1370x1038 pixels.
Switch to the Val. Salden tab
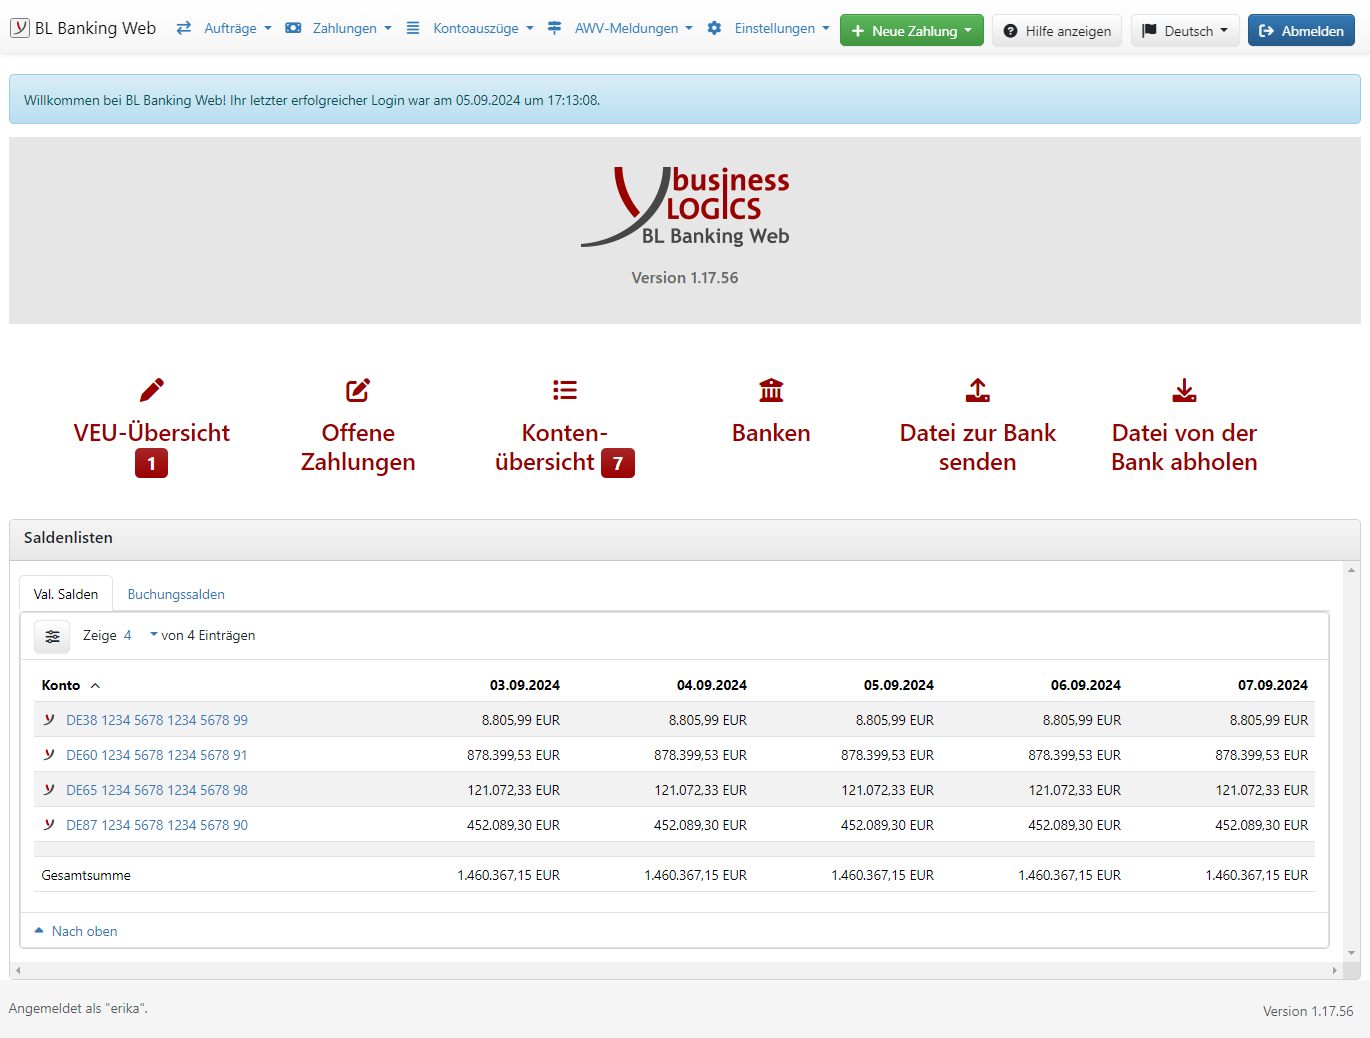66,594
